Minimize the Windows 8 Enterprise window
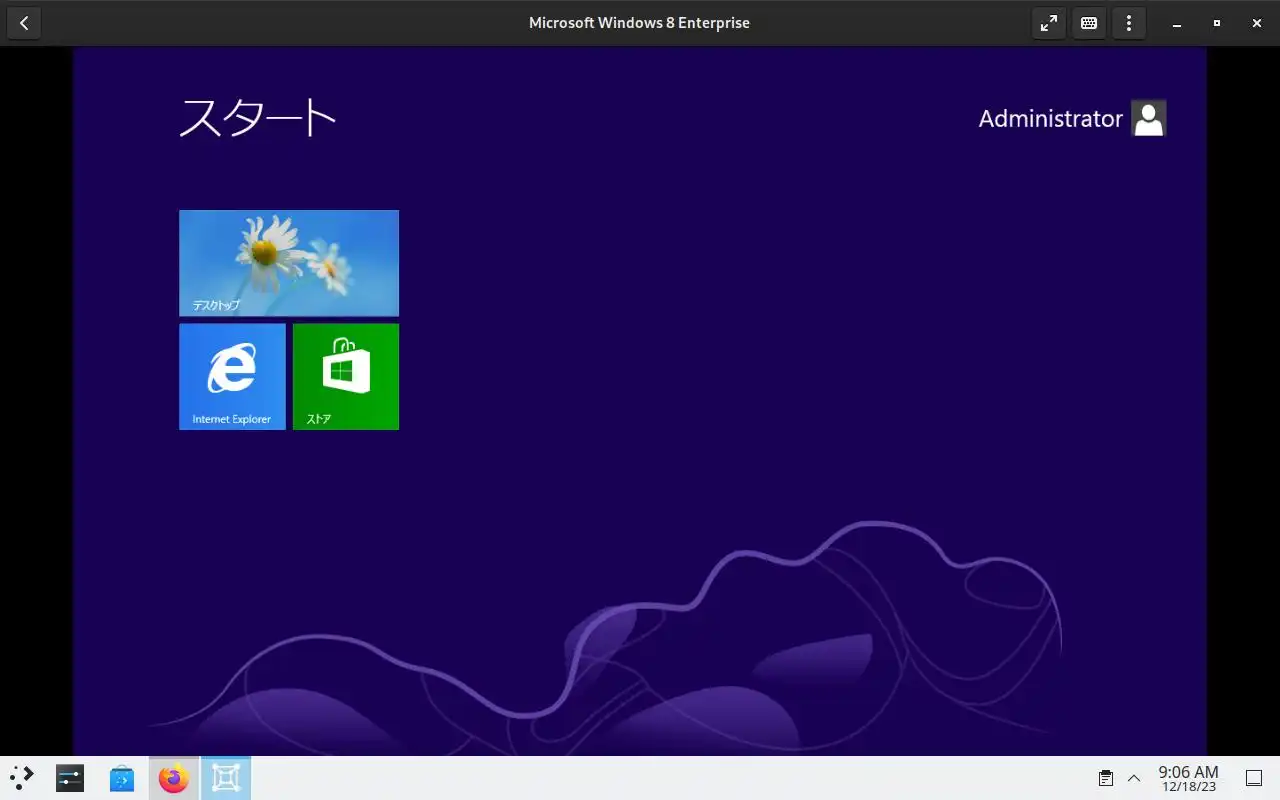This screenshot has height=800, width=1280. coord(1177,23)
